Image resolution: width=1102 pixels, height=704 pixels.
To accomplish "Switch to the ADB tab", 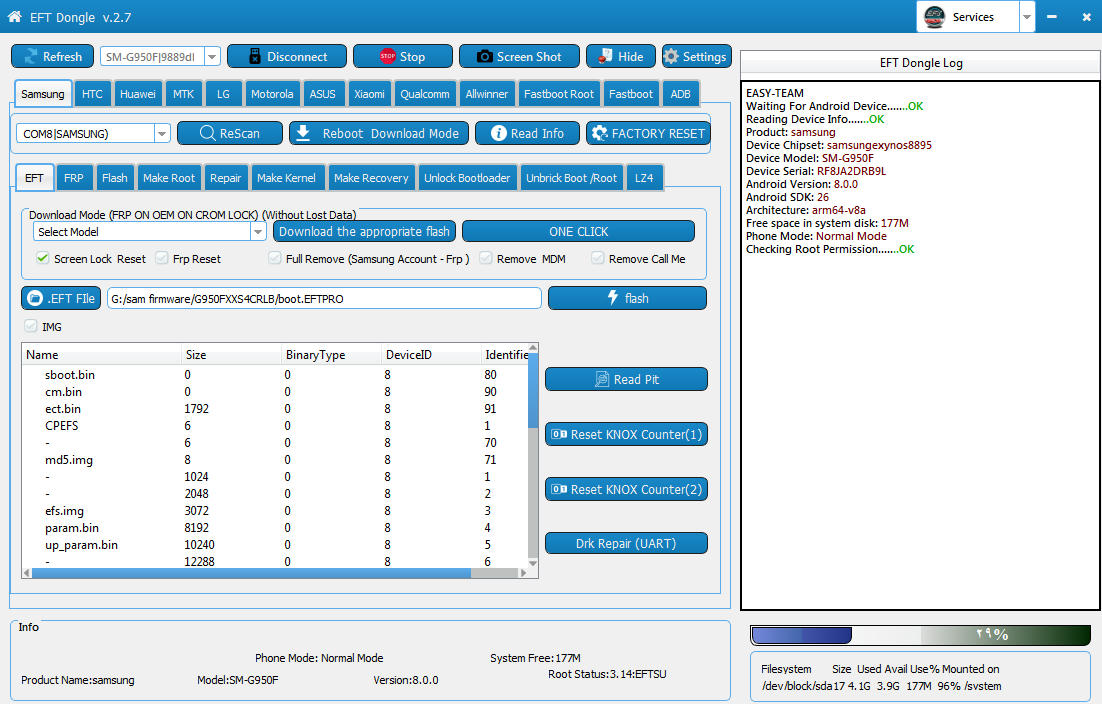I will click(680, 93).
